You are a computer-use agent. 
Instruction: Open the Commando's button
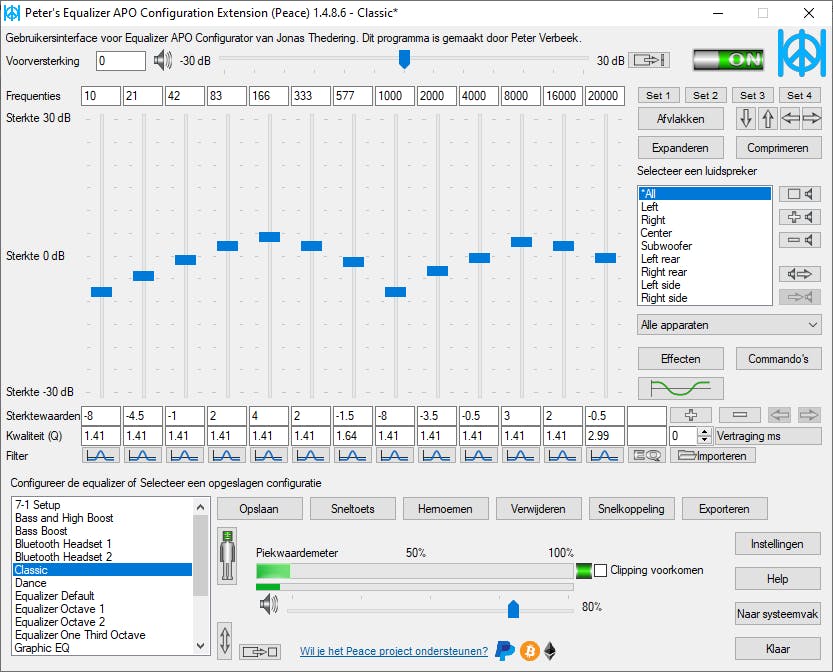(x=778, y=359)
